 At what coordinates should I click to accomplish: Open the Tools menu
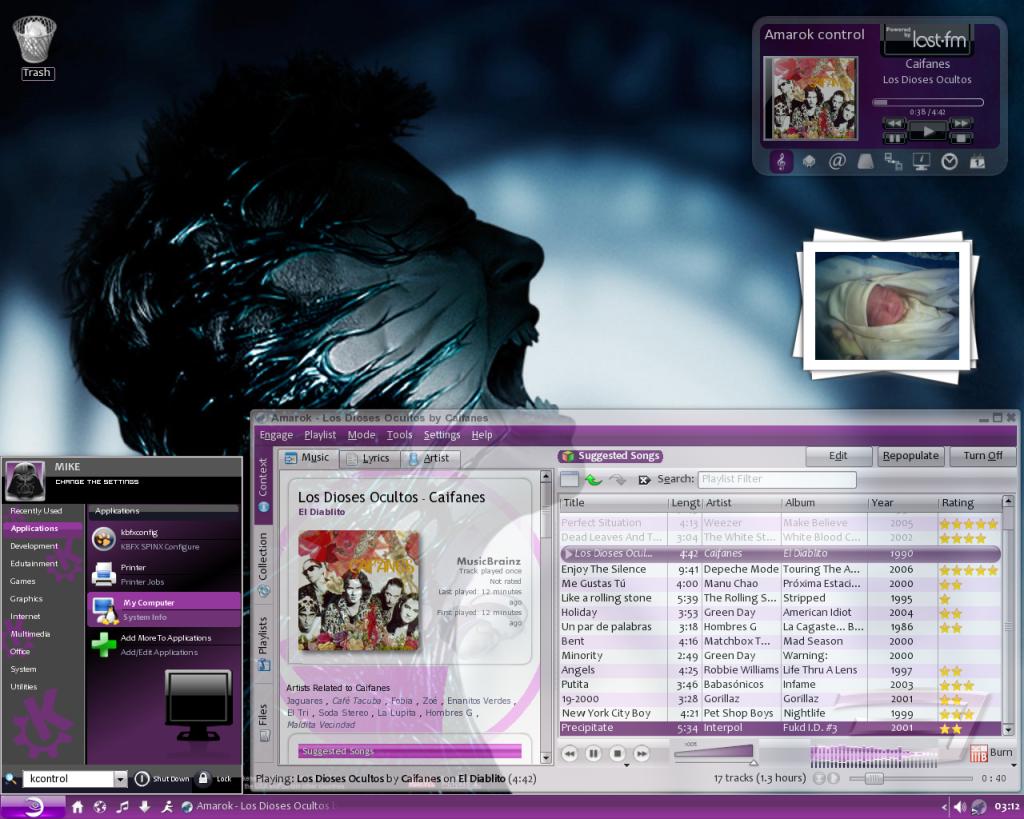400,435
